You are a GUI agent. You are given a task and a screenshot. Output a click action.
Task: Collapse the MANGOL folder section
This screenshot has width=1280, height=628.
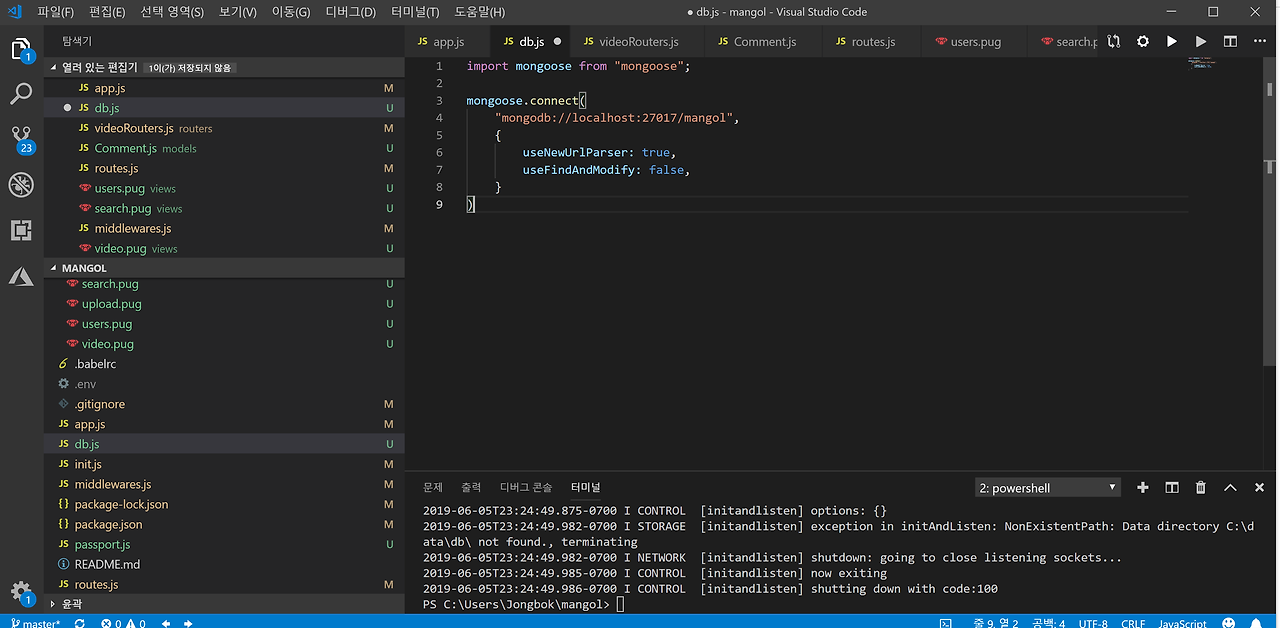tap(84, 268)
